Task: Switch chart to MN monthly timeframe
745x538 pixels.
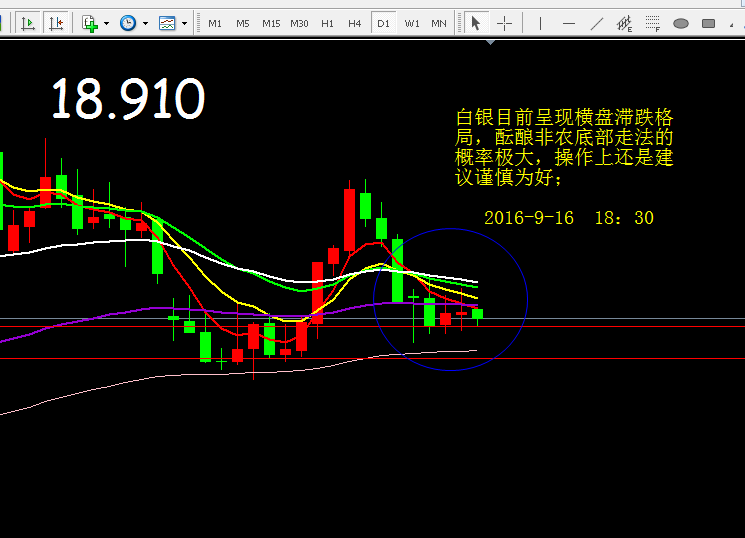Action: point(439,23)
